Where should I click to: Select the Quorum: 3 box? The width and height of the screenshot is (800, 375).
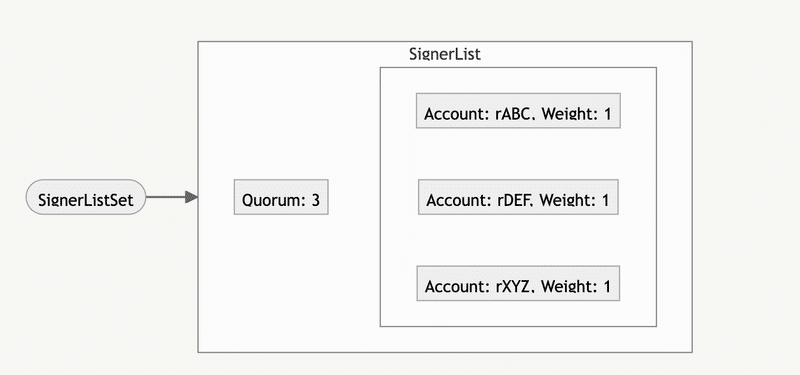tap(281, 197)
